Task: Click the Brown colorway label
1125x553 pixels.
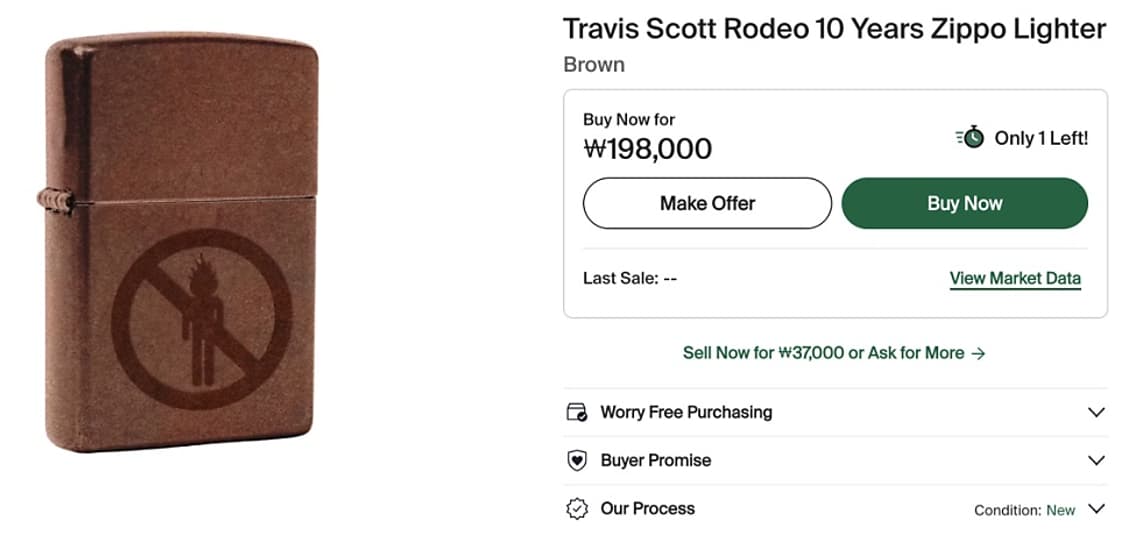Action: pyautogui.click(x=594, y=65)
